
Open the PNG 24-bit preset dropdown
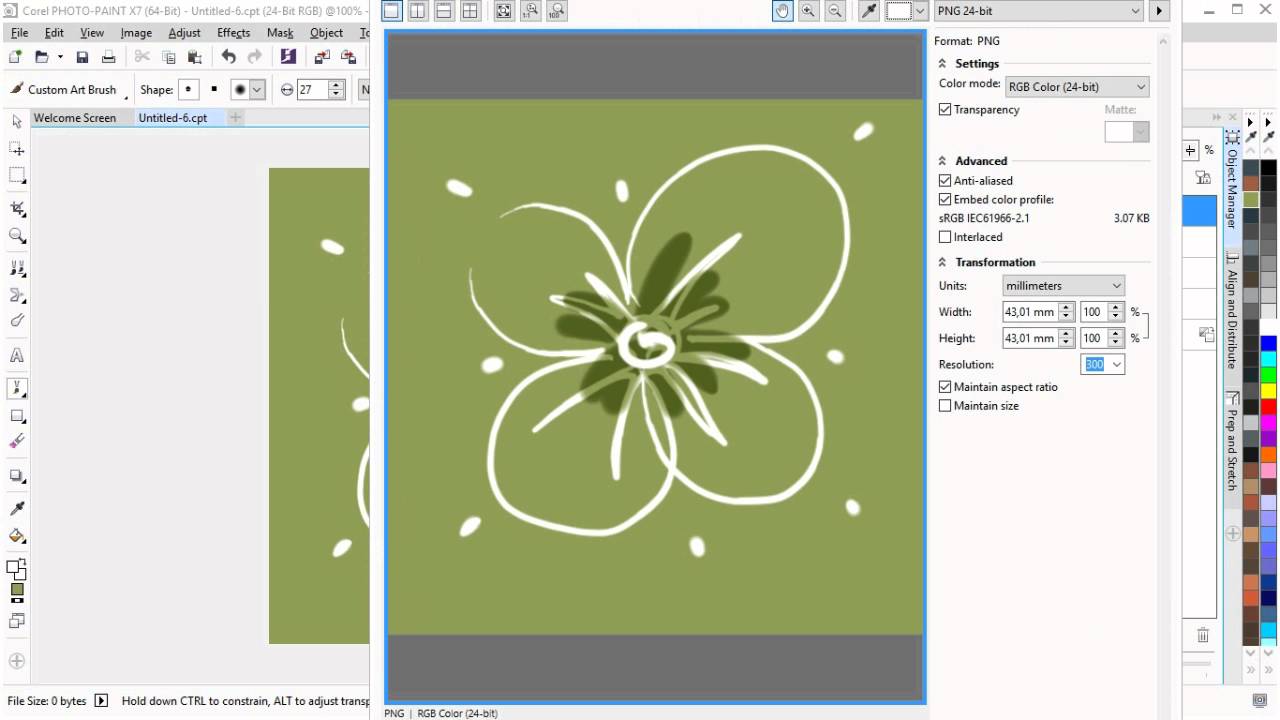point(1038,11)
